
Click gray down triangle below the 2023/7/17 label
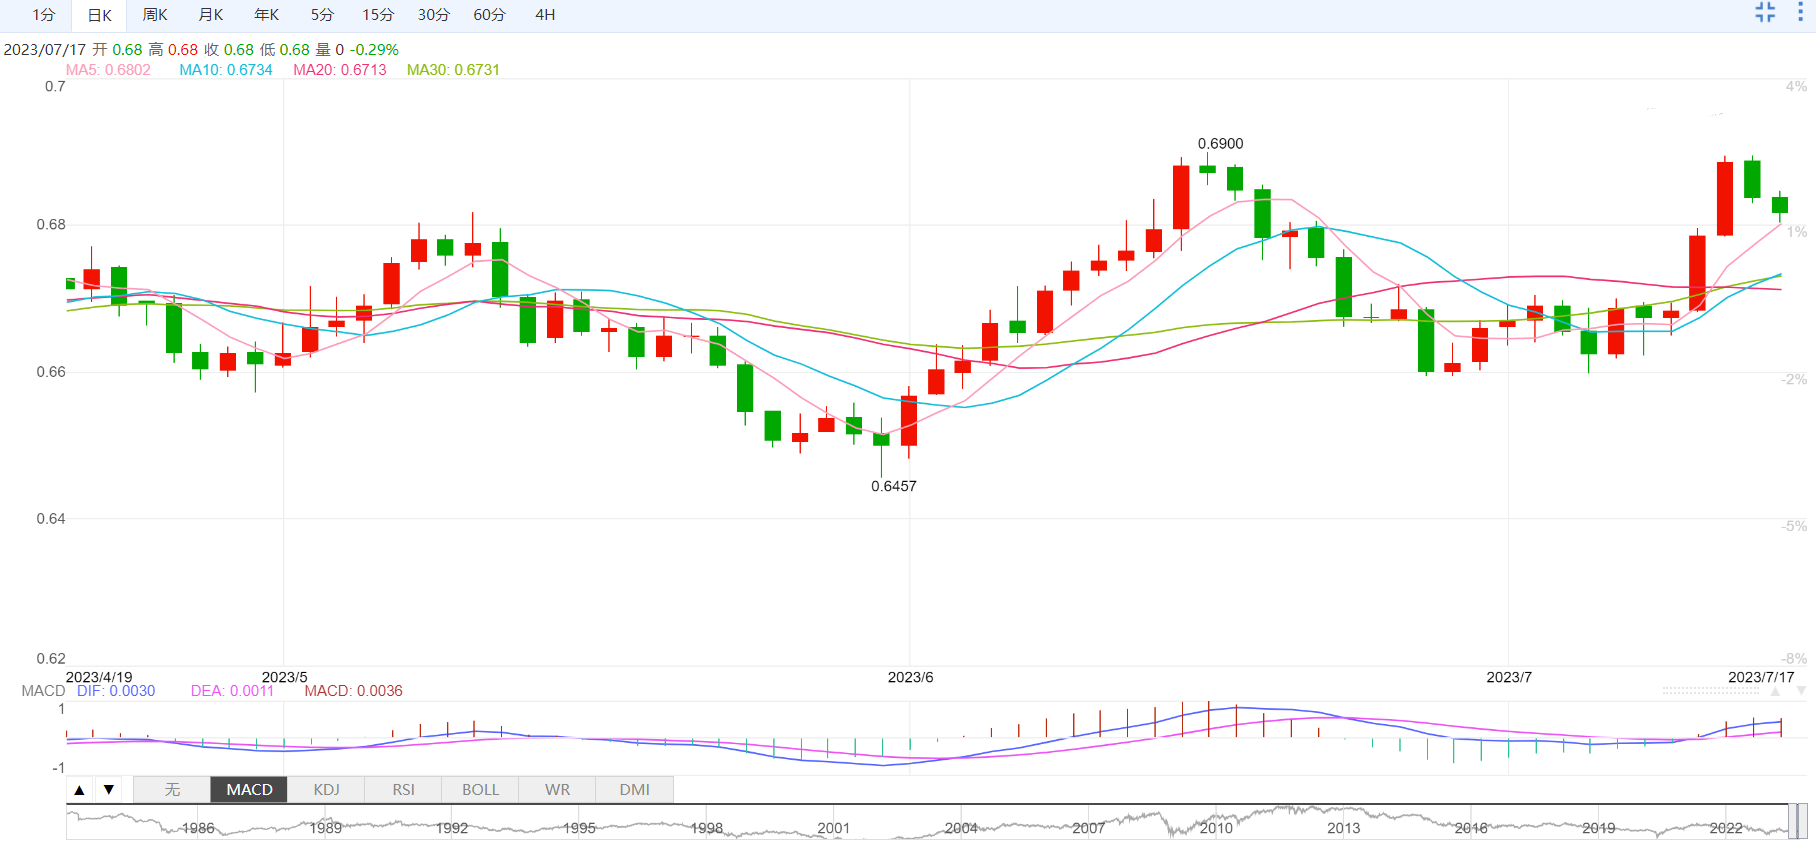pos(1801,691)
